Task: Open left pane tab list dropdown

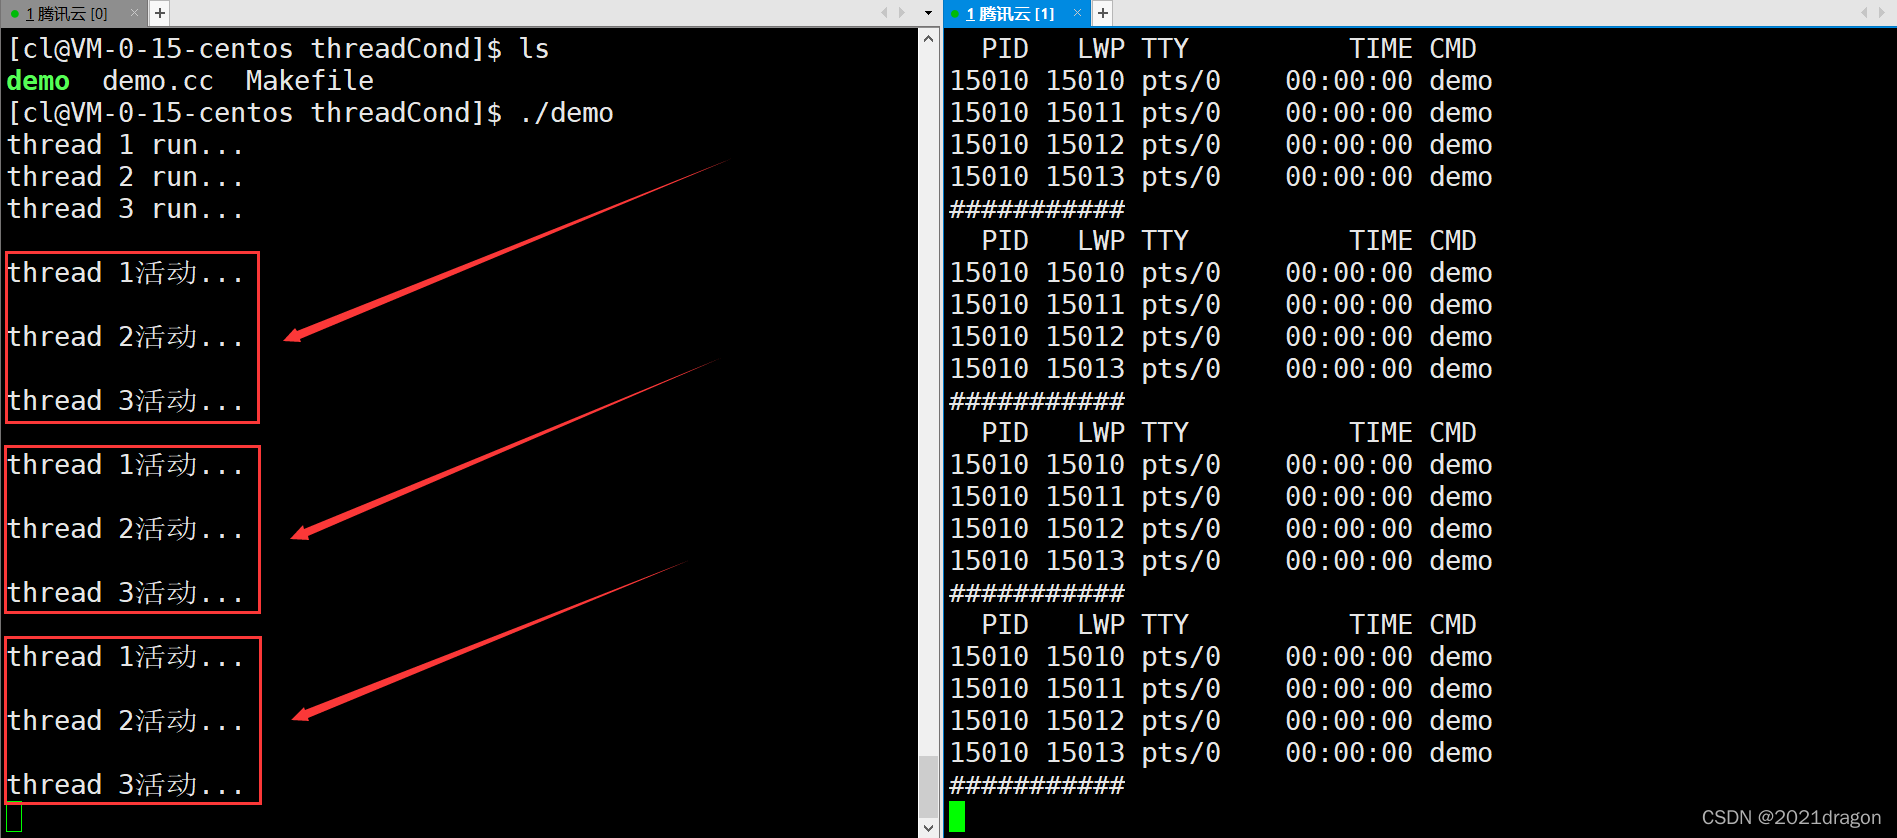Action: point(928,13)
